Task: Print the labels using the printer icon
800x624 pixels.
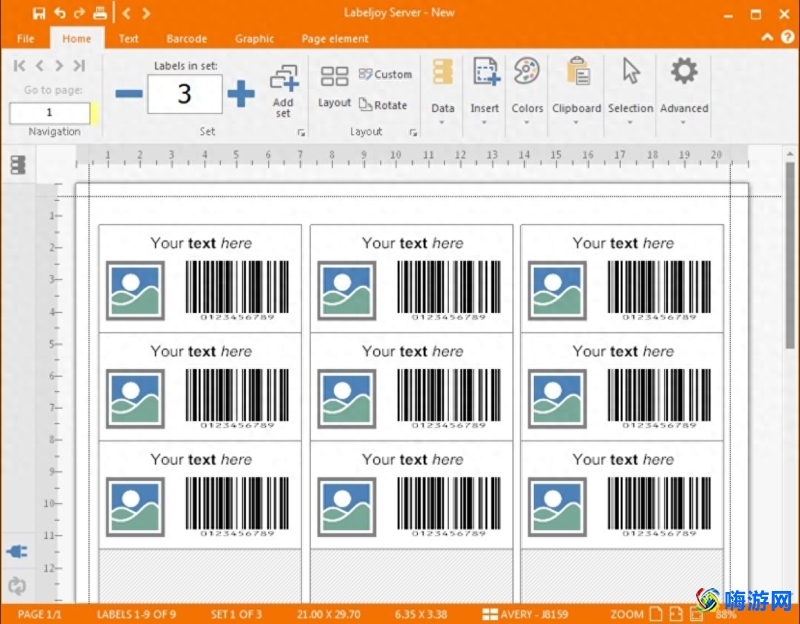Action: [x=99, y=13]
